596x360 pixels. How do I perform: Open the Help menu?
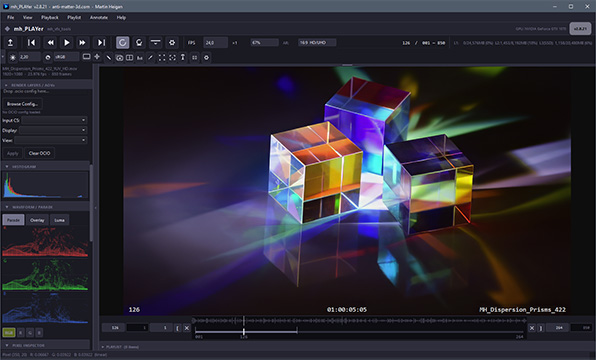(x=121, y=17)
